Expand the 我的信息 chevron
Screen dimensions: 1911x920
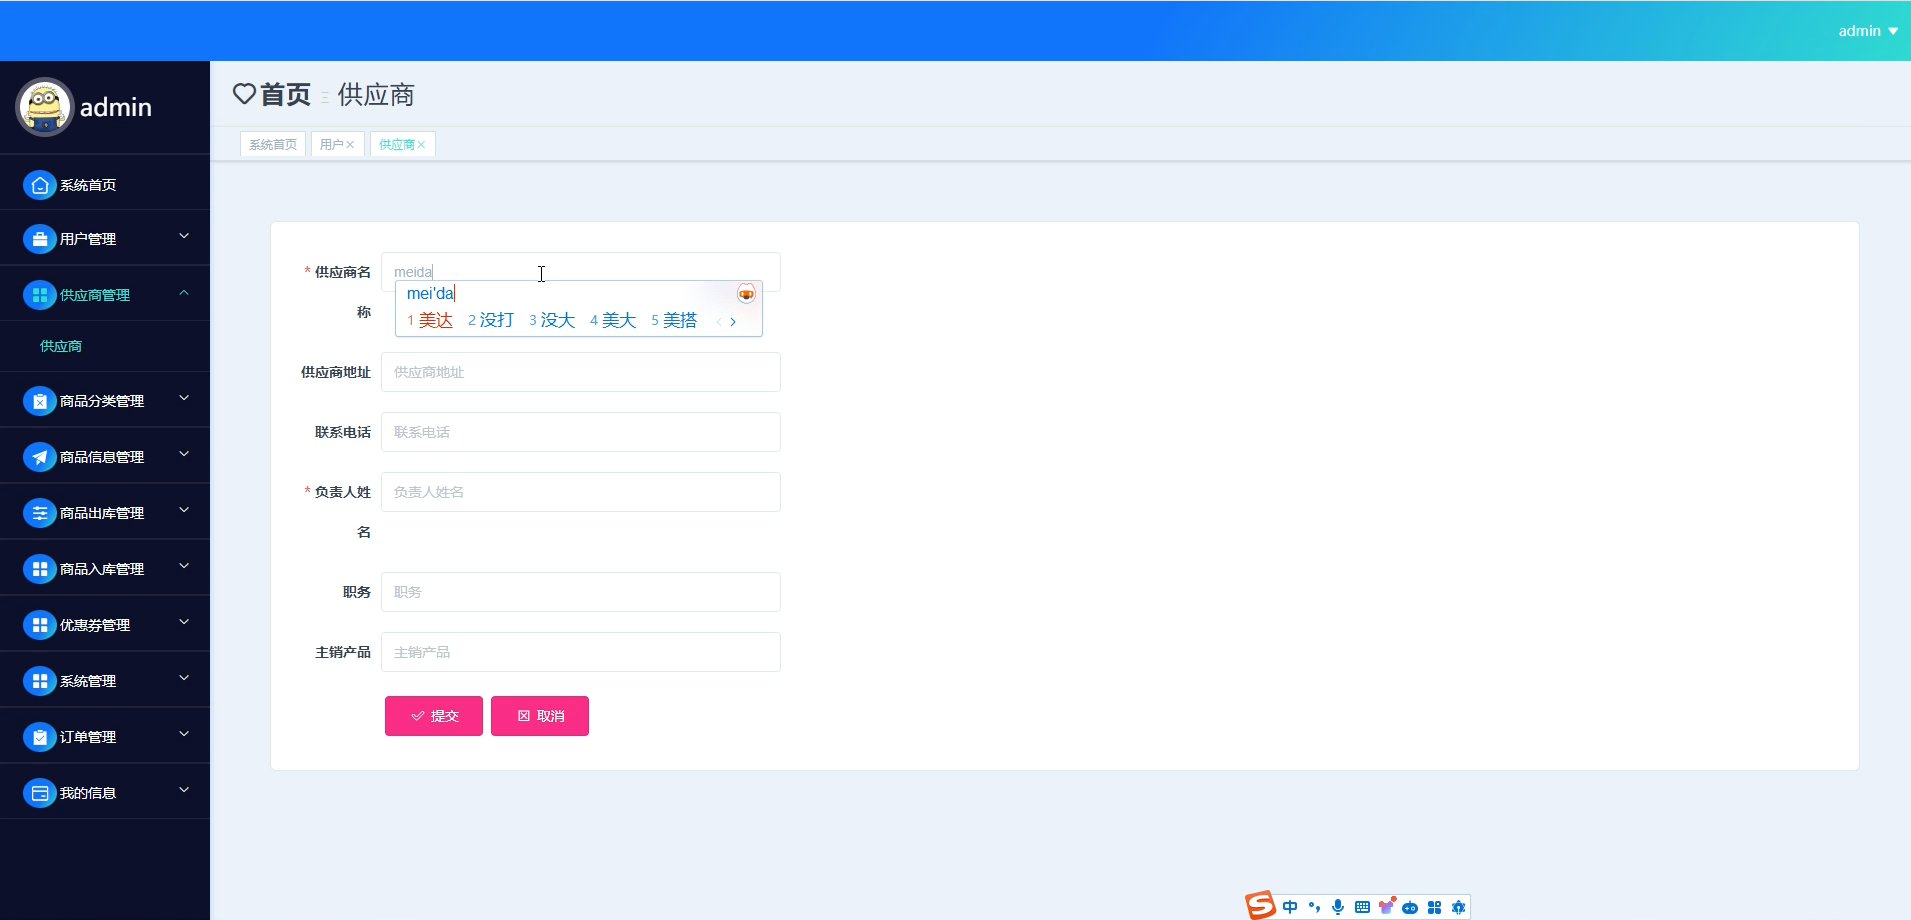pyautogui.click(x=184, y=791)
